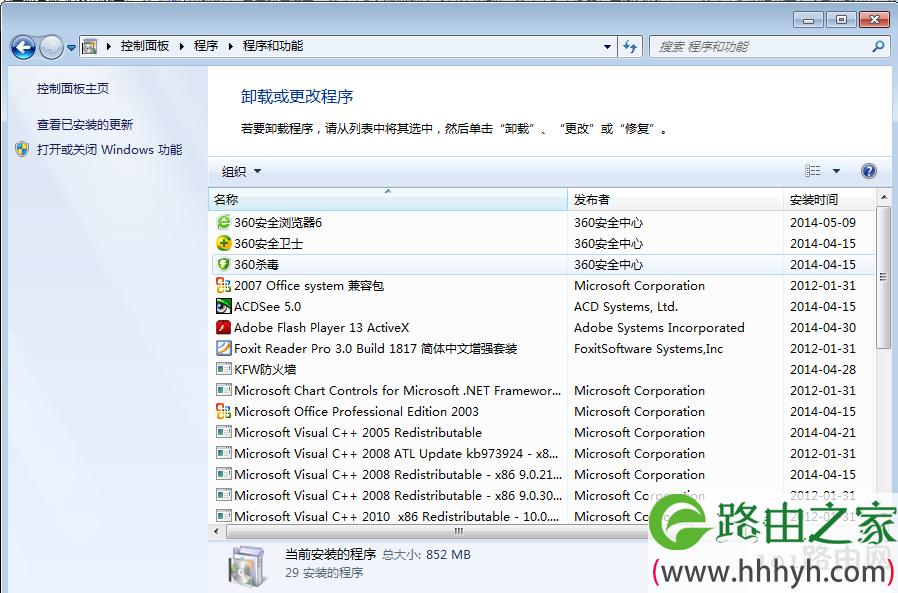
Task: Open 控制面板主页 link
Action: tap(73, 89)
